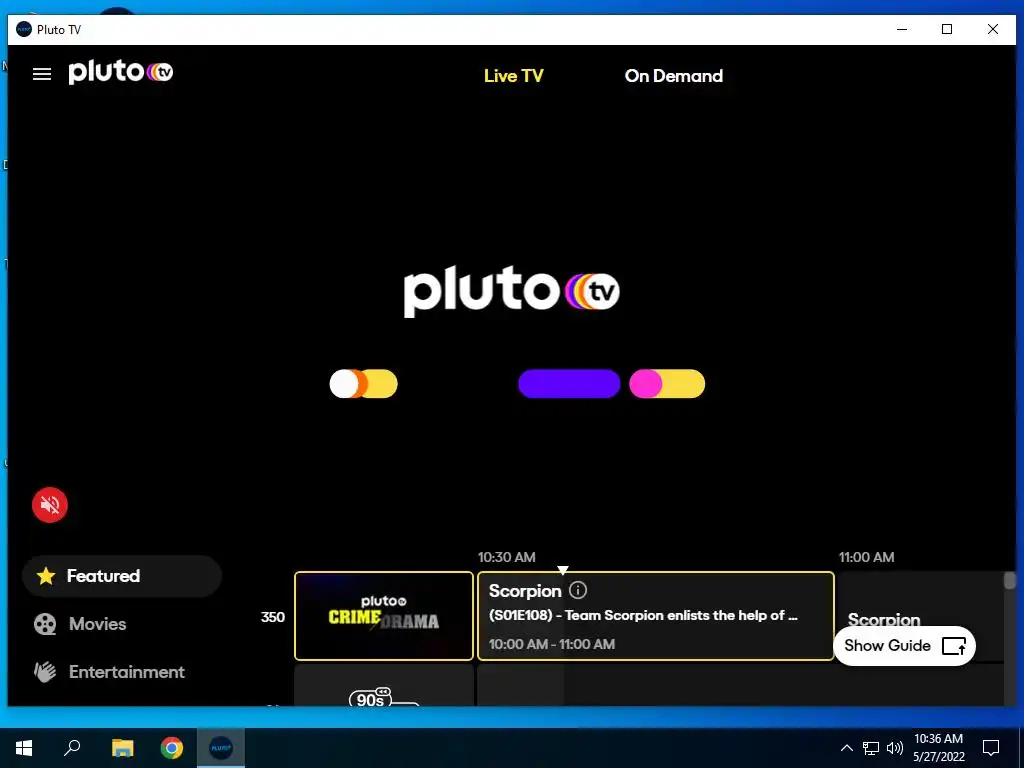Open taskbar search
This screenshot has height=768, width=1024.
pos(72,748)
